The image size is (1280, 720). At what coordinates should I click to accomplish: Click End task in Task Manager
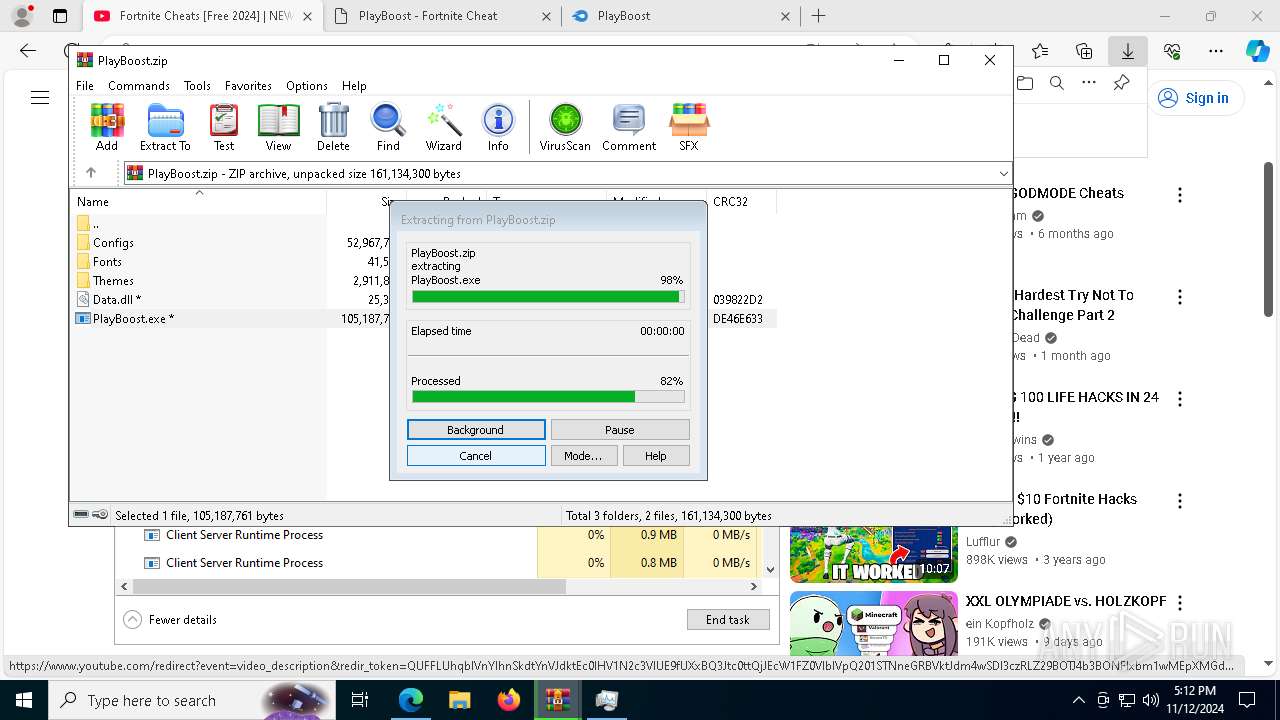click(x=728, y=619)
